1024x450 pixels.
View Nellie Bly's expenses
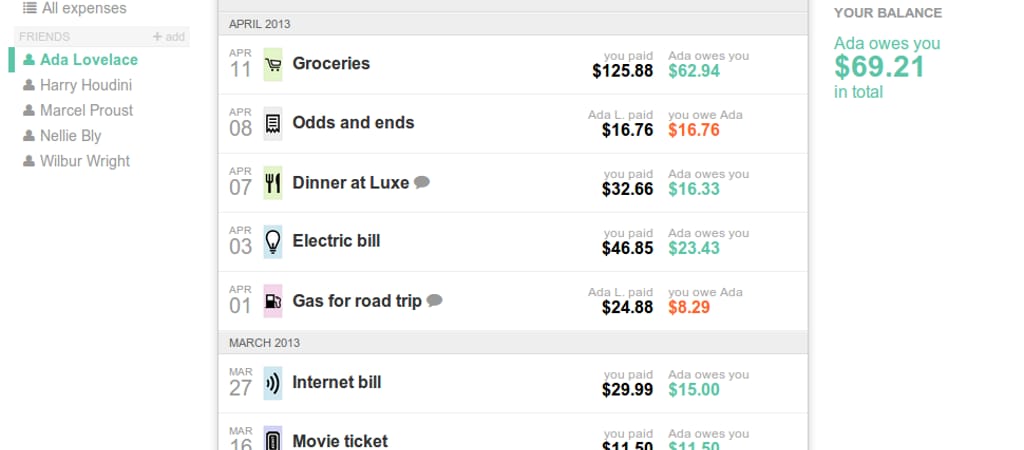click(x=70, y=136)
